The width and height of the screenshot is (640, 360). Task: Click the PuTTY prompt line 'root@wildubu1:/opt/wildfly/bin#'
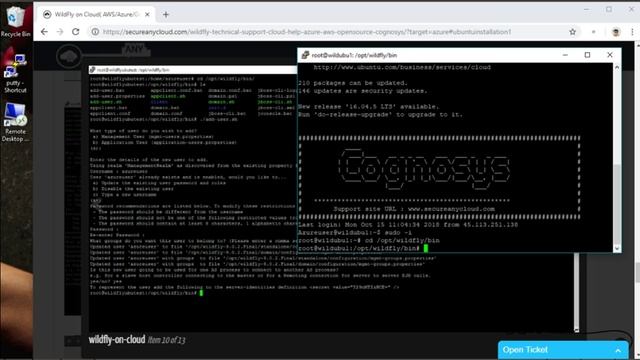coord(358,248)
